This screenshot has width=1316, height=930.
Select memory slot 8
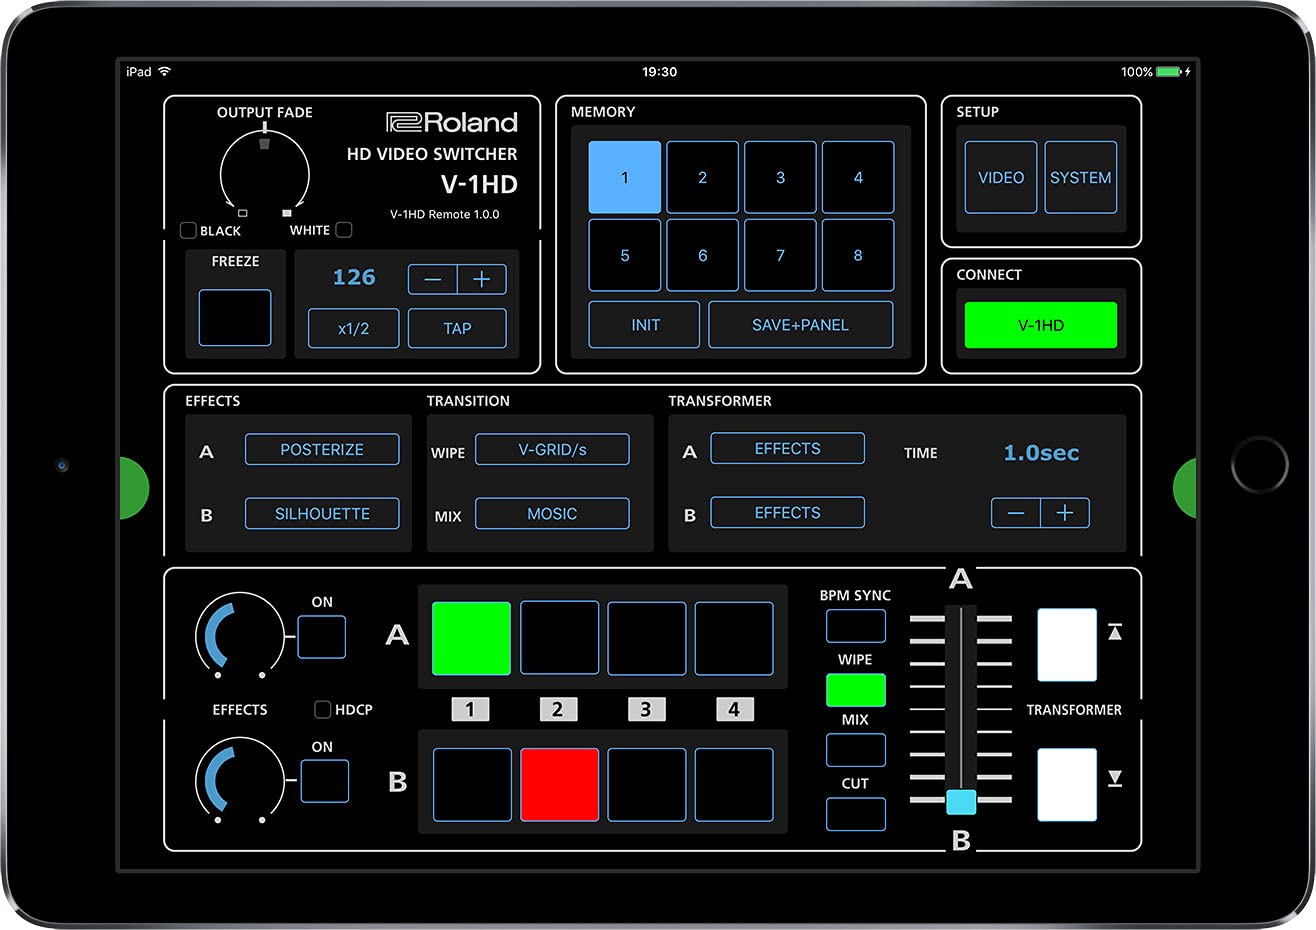(858, 255)
